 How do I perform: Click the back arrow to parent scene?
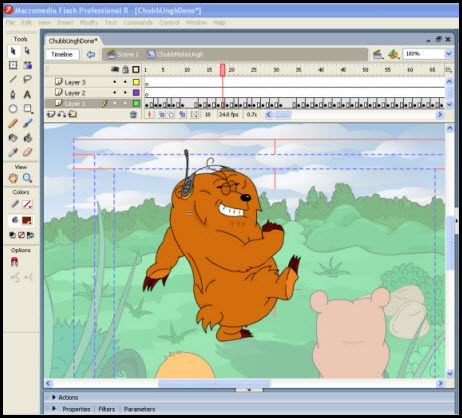click(91, 54)
